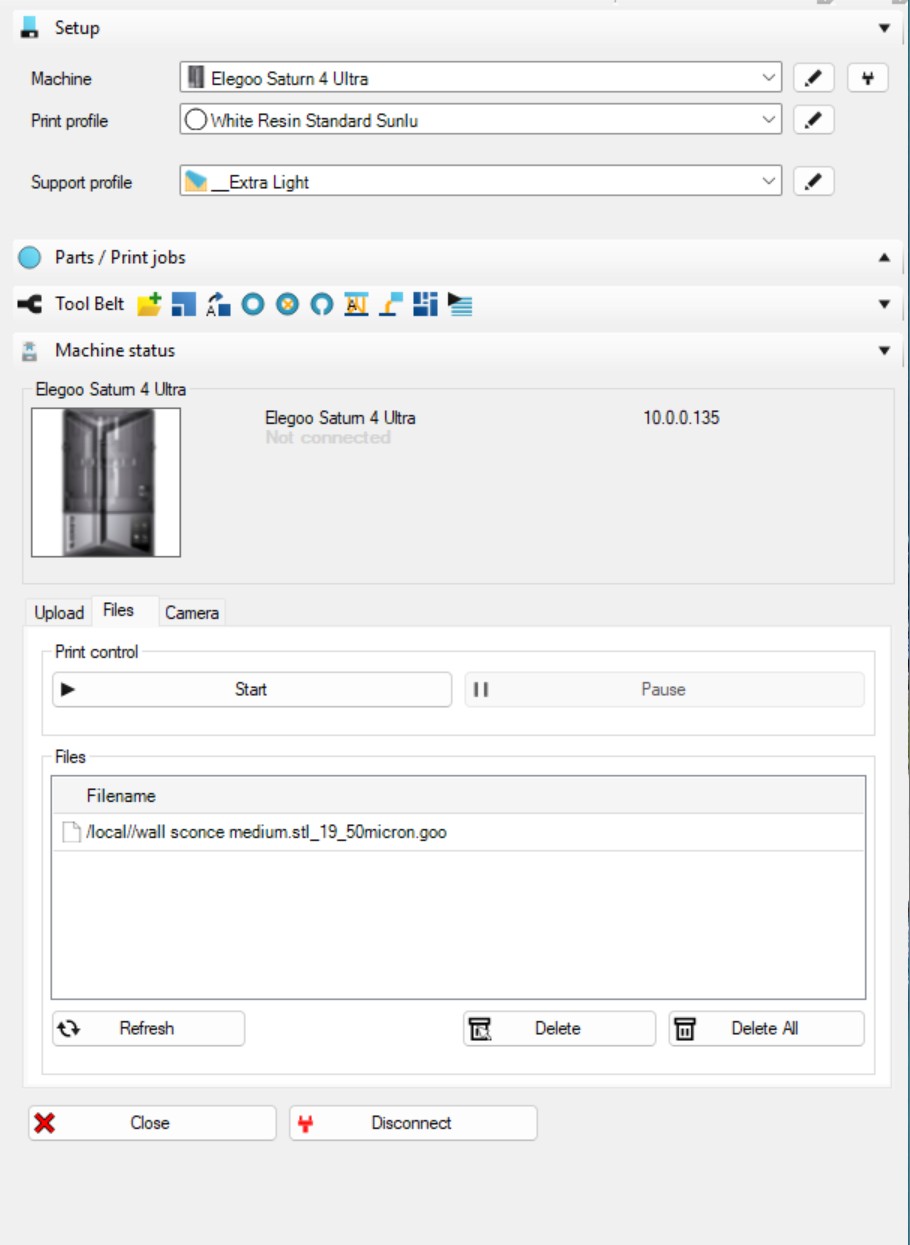910x1245 pixels.
Task: Click the IP address 10.0.0.135
Action: pos(681,418)
